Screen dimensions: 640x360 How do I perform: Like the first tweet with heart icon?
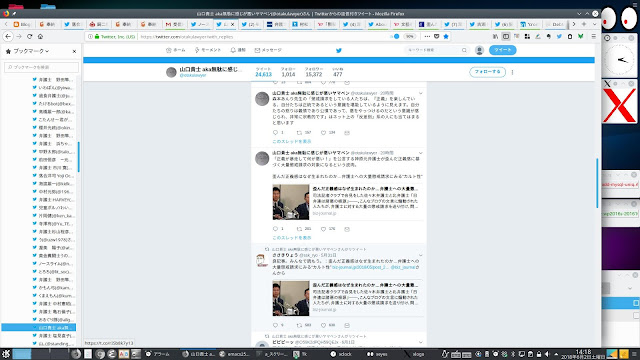point(323,133)
